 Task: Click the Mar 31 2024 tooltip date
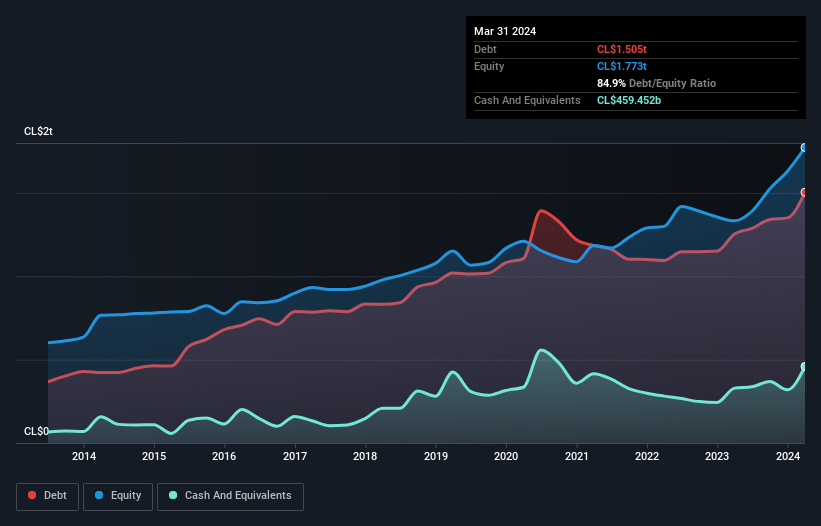click(x=505, y=31)
